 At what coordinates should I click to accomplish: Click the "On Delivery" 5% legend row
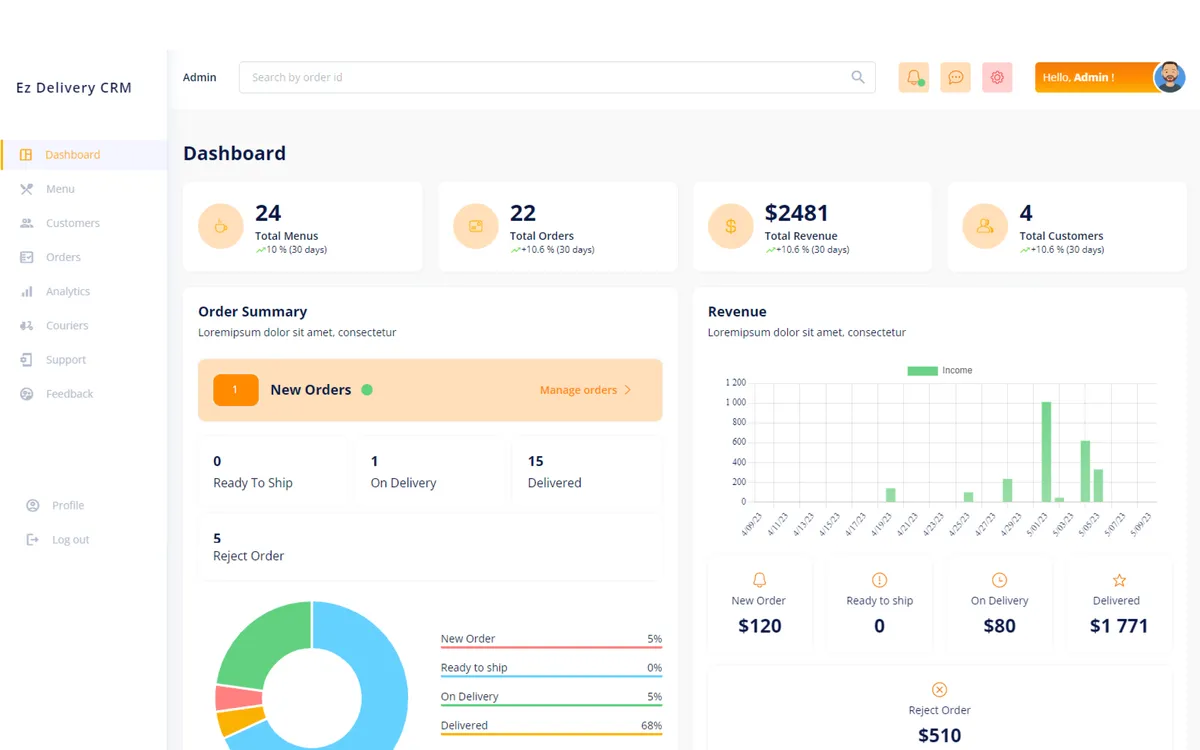pyautogui.click(x=551, y=698)
